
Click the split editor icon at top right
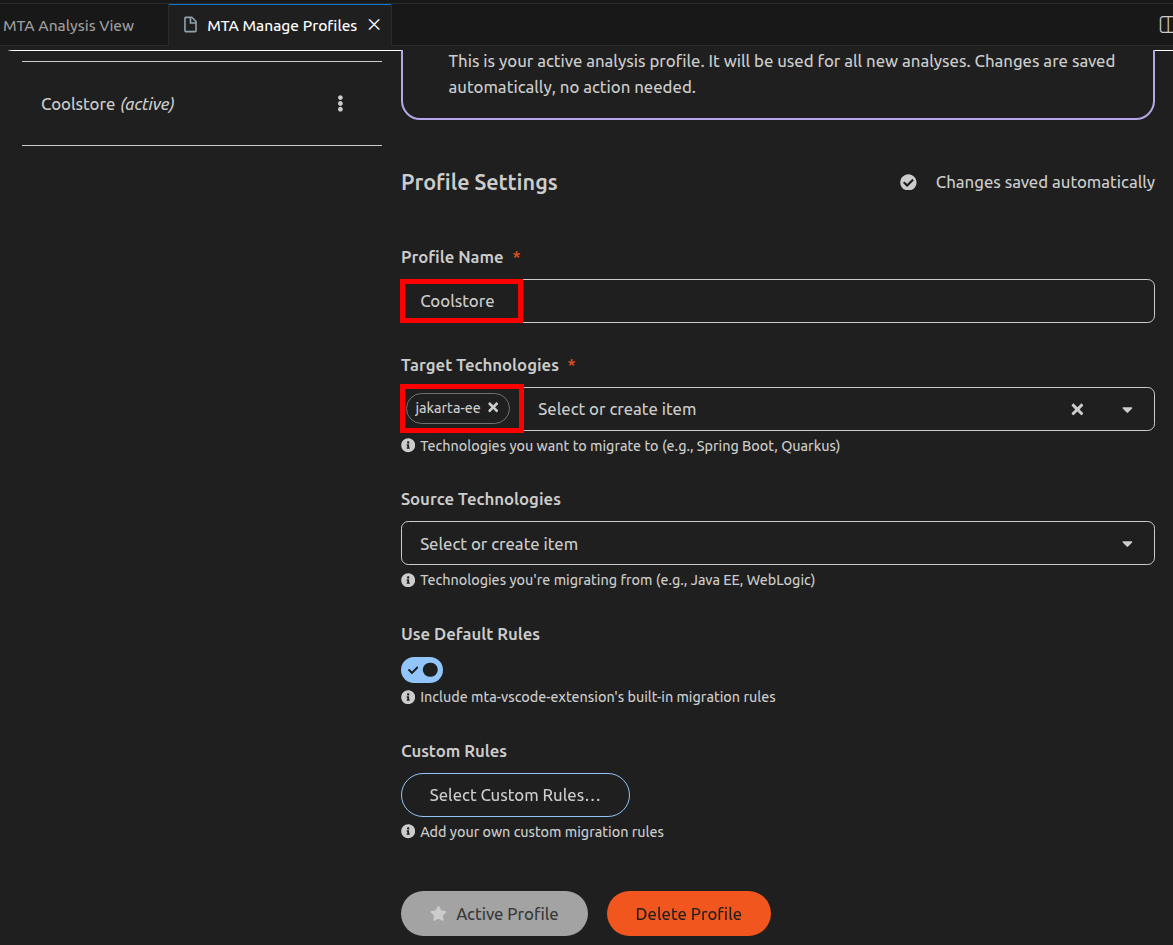(1166, 25)
